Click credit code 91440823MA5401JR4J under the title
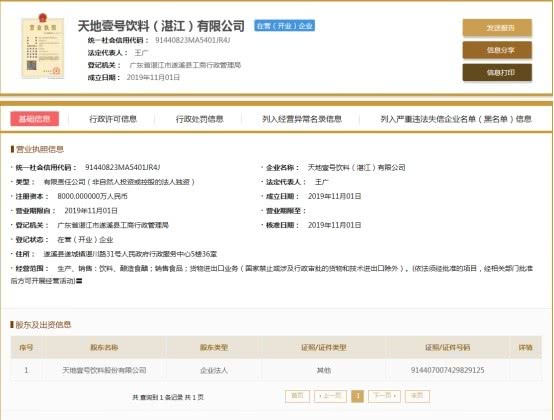Viewport: 554px width, 420px height. (x=193, y=40)
